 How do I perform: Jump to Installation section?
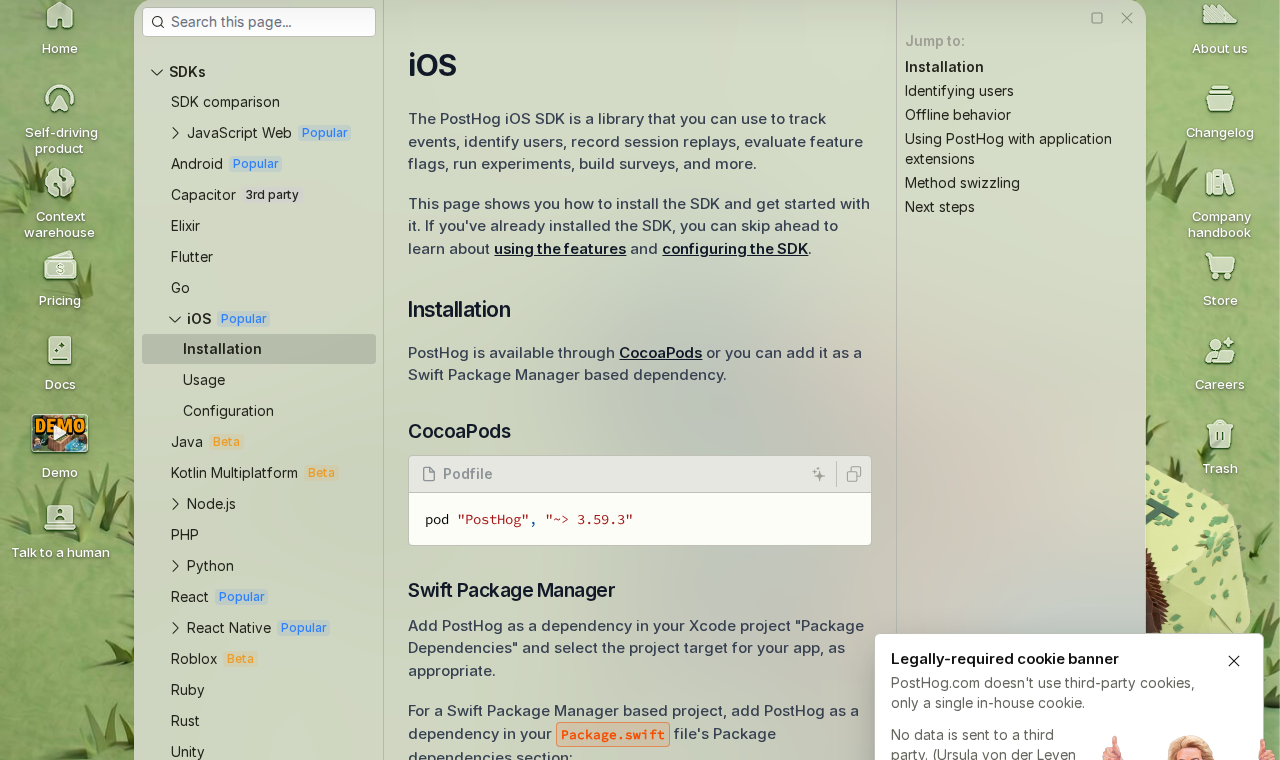coord(944,67)
